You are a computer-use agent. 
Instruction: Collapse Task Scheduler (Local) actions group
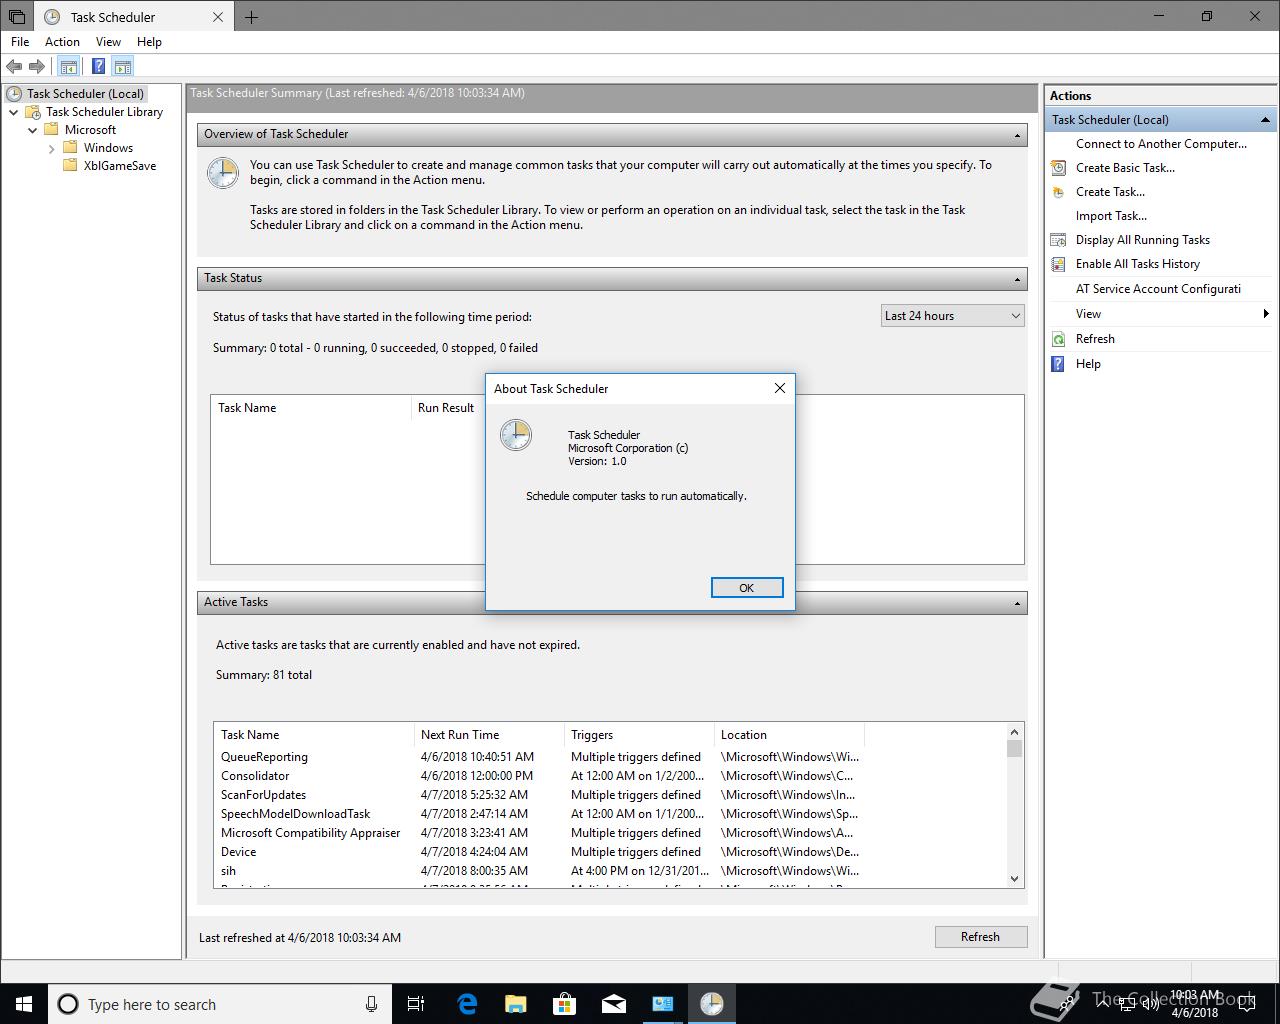1265,120
